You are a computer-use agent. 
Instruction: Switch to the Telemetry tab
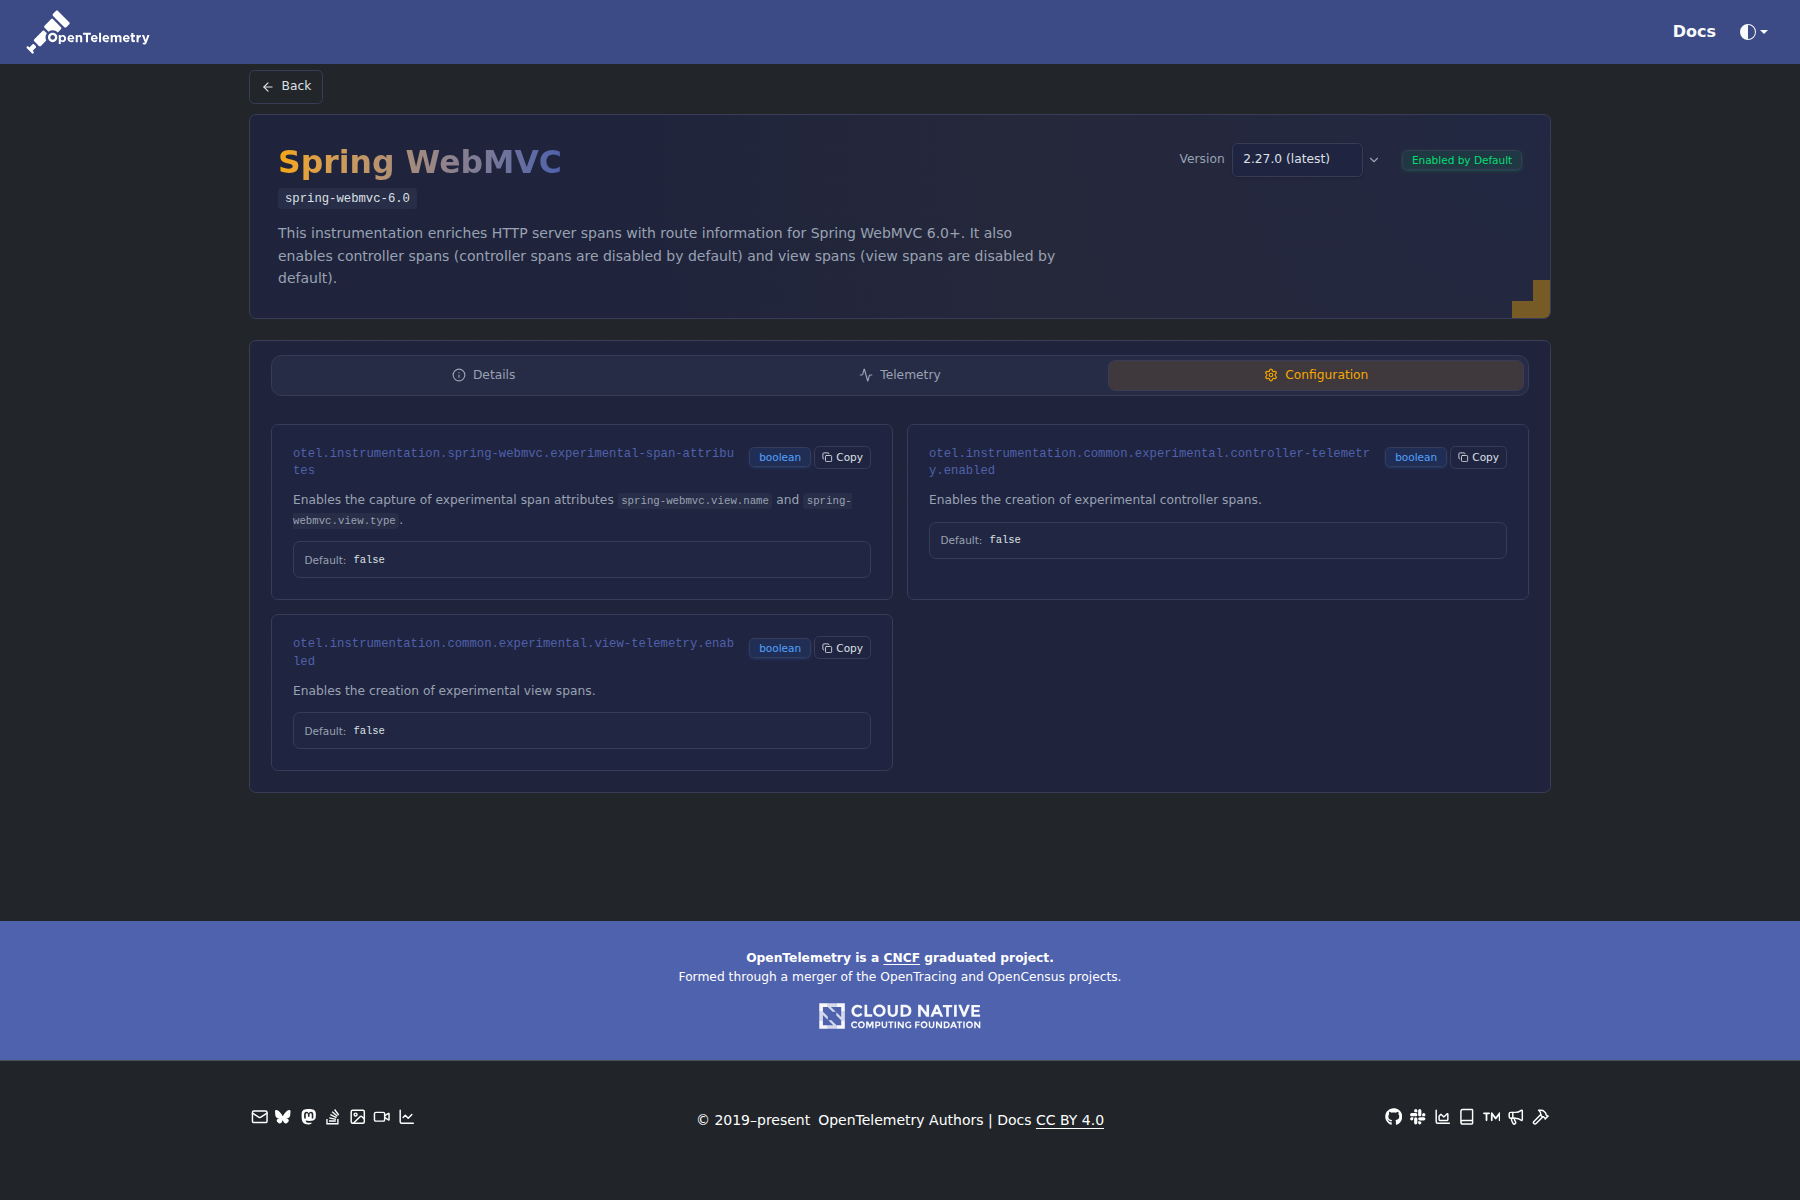point(900,375)
